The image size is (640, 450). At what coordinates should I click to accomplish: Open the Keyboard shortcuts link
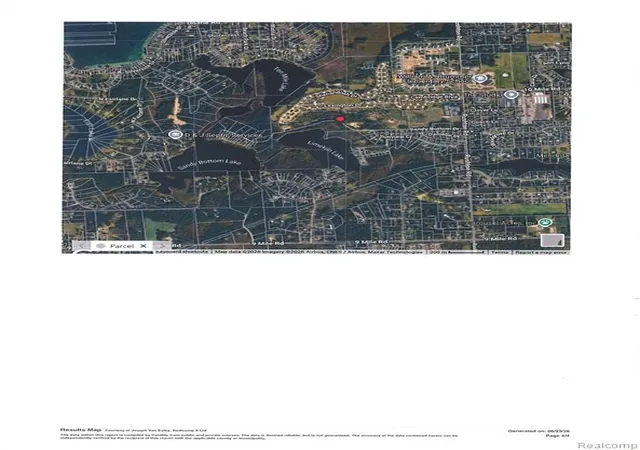coord(182,252)
